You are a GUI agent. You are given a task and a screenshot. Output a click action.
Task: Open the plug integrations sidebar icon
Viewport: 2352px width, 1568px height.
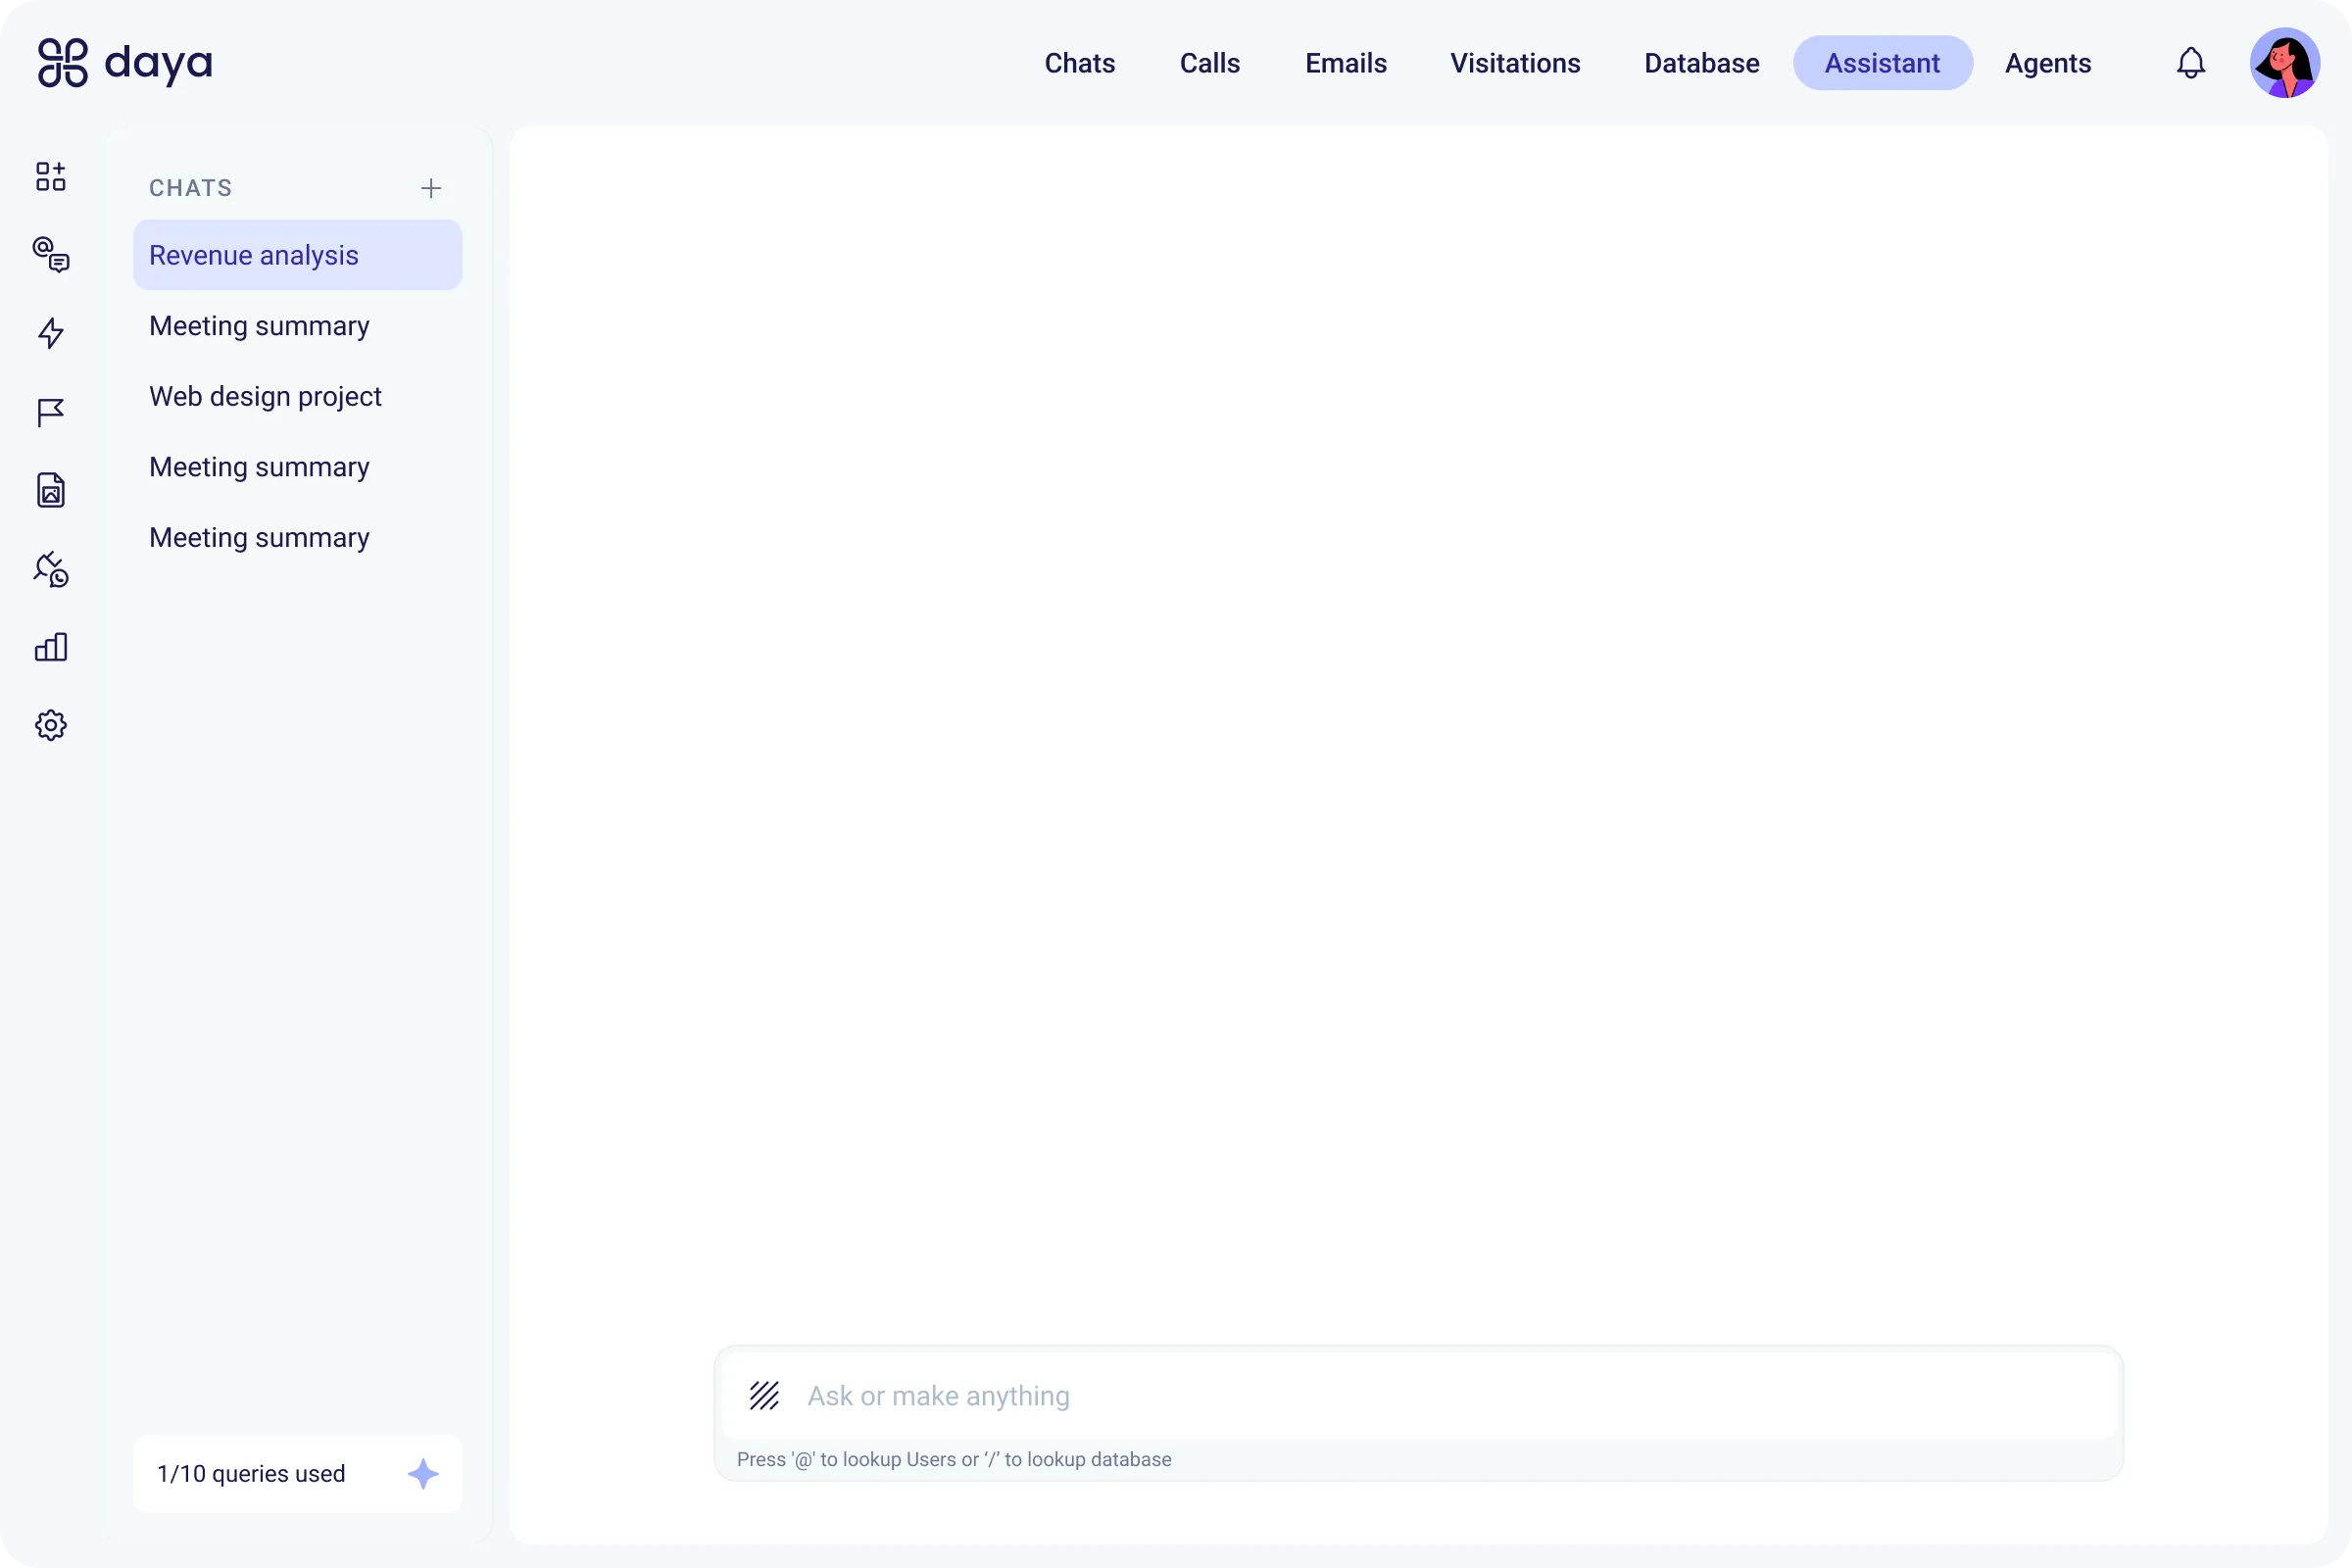(51, 569)
